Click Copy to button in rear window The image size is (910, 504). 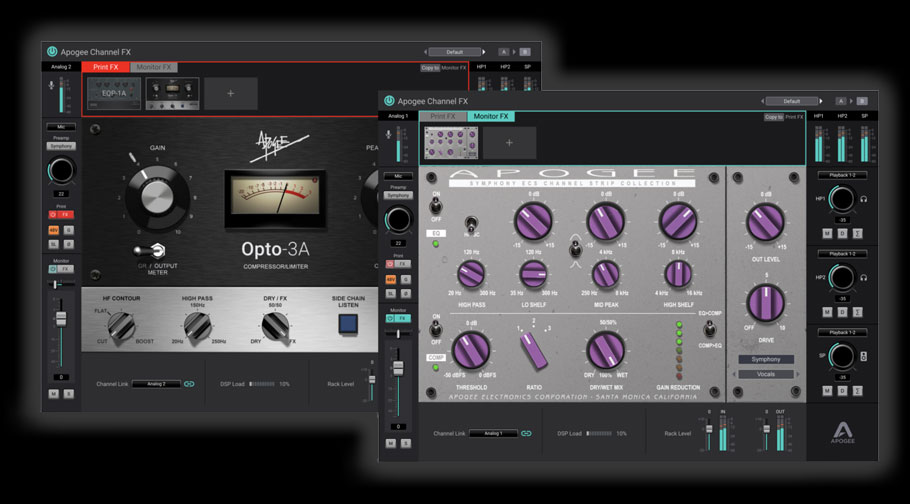click(430, 68)
